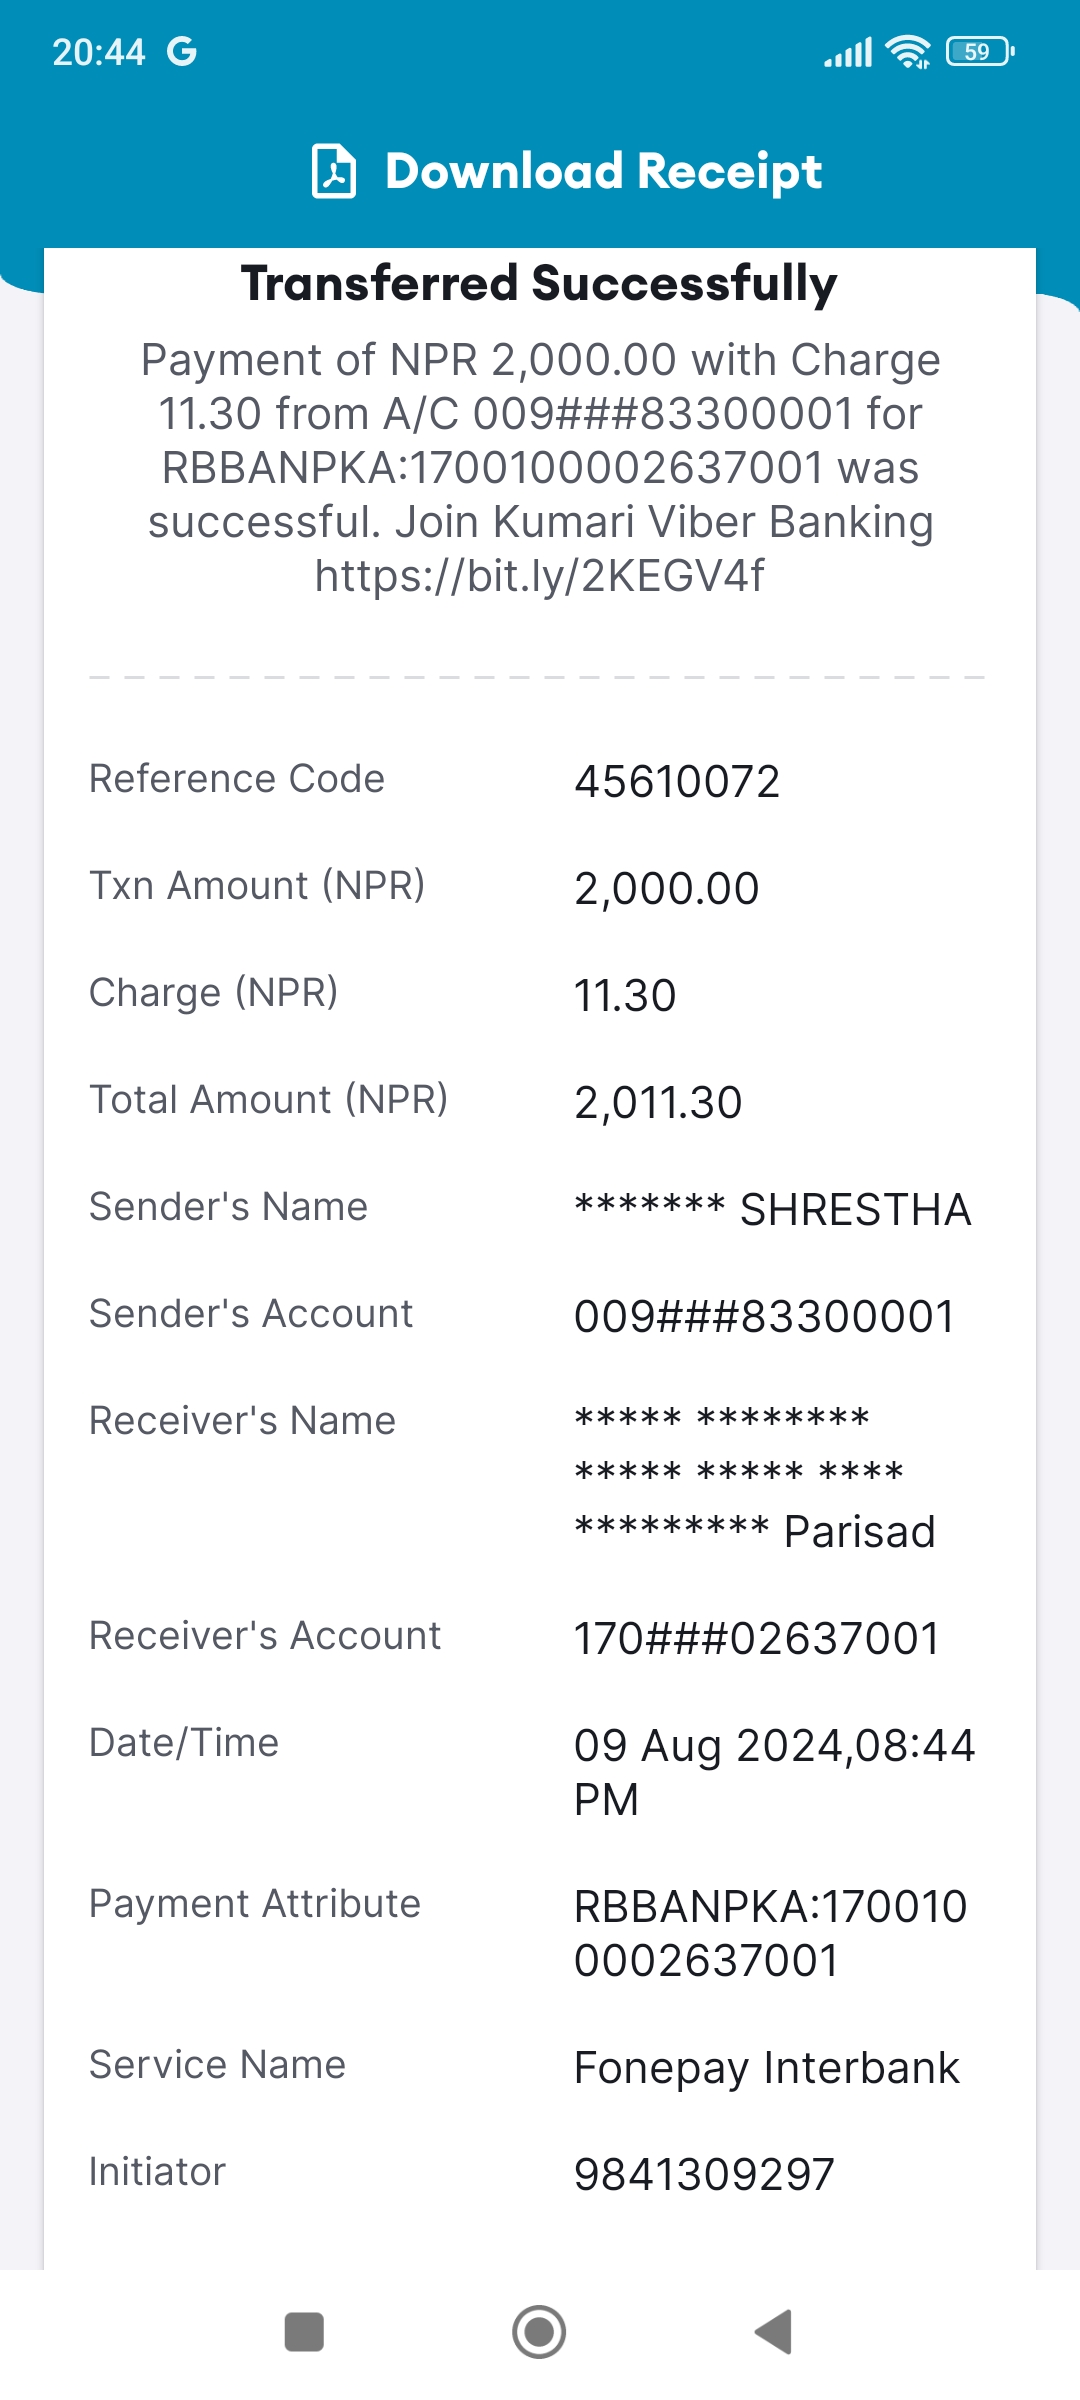
Task: Tap the Android back navigation triangle
Action: coord(773,2332)
